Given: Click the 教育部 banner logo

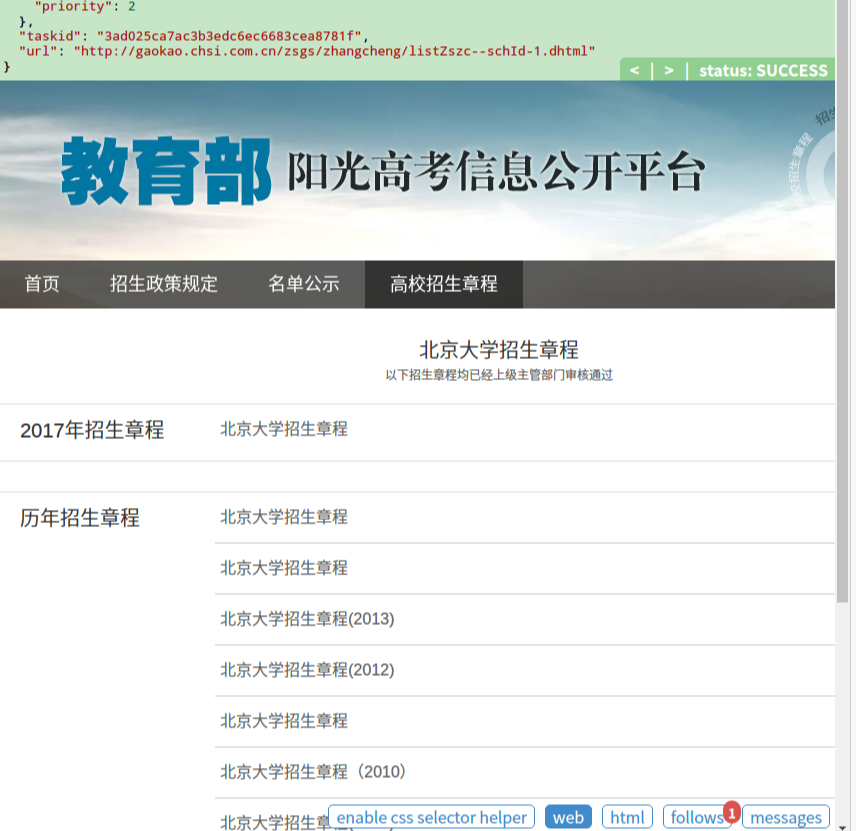Looking at the screenshot, I should coord(166,171).
